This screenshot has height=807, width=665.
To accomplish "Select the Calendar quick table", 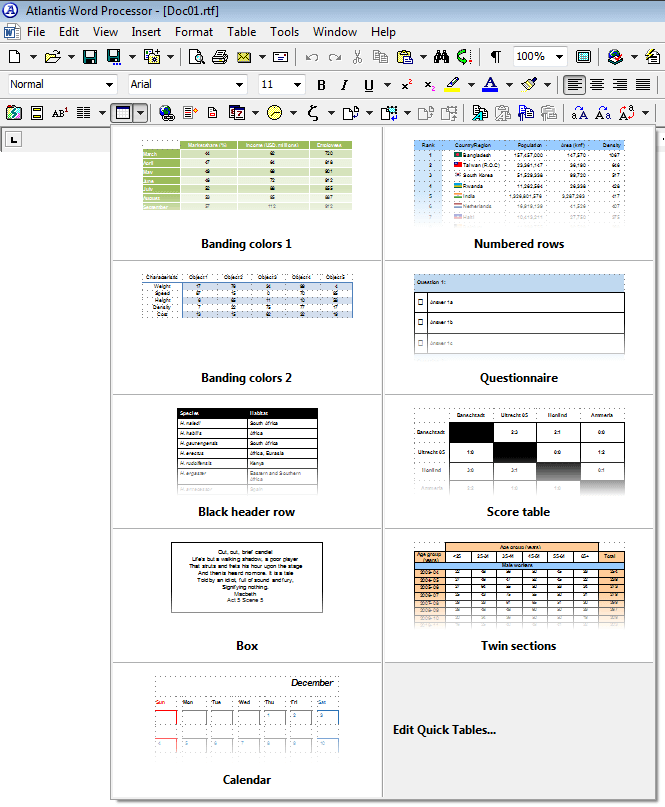I will tap(247, 730).
